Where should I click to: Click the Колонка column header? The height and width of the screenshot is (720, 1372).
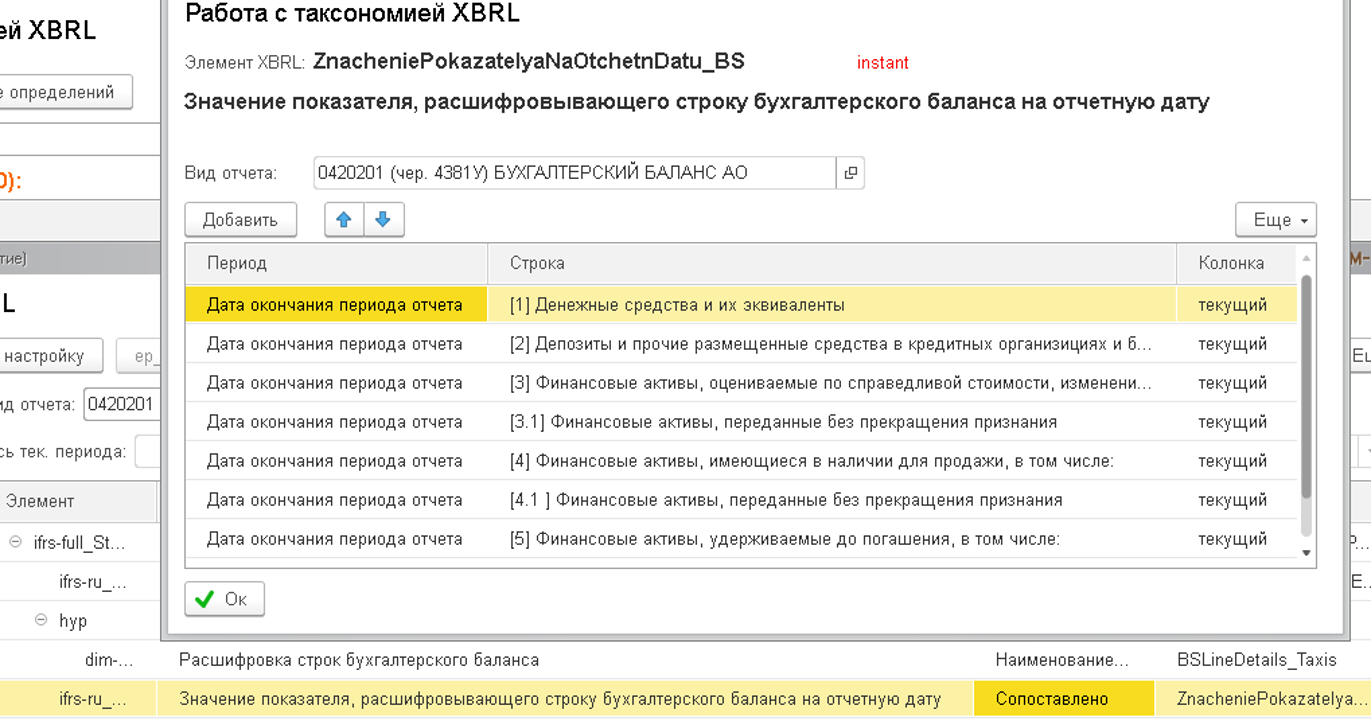(x=1231, y=264)
